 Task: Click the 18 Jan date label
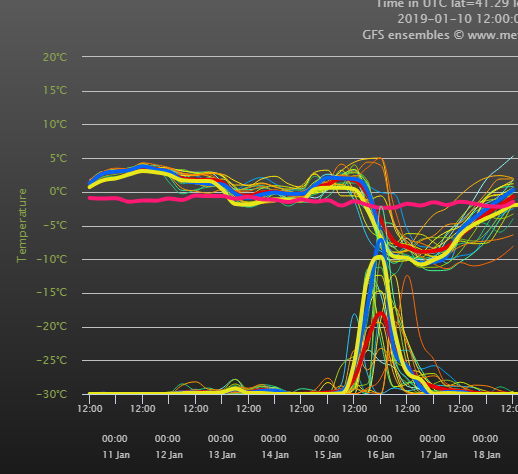point(487,455)
